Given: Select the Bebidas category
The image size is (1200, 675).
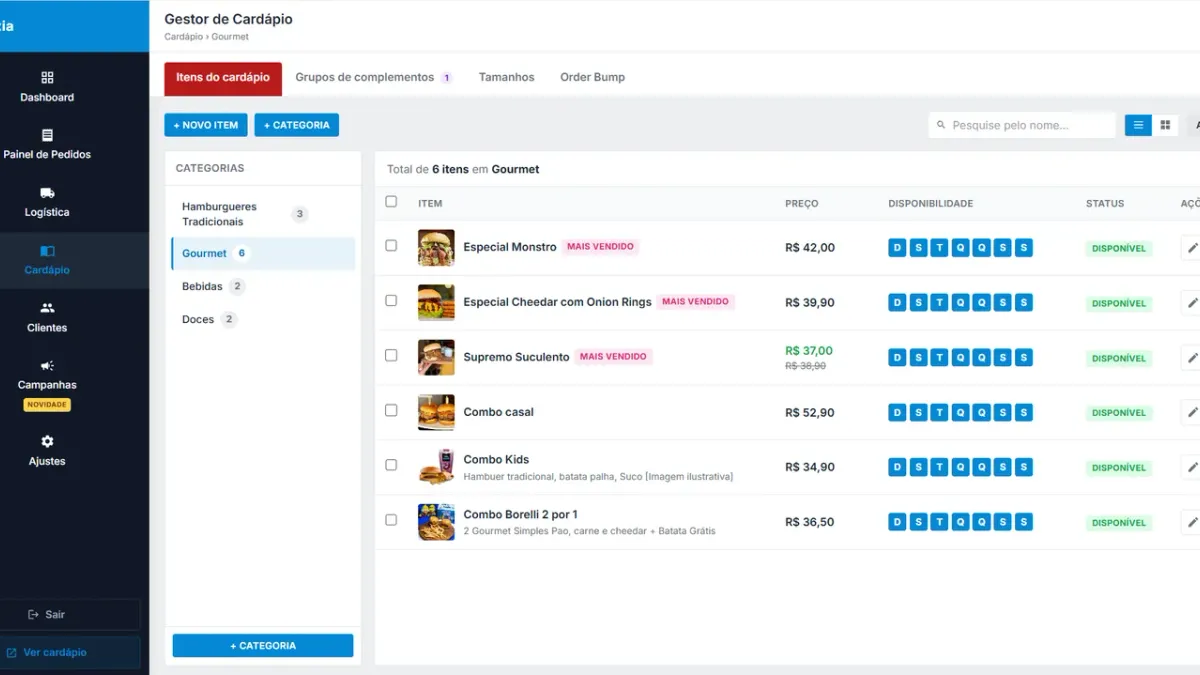Looking at the screenshot, I should pyautogui.click(x=263, y=287).
